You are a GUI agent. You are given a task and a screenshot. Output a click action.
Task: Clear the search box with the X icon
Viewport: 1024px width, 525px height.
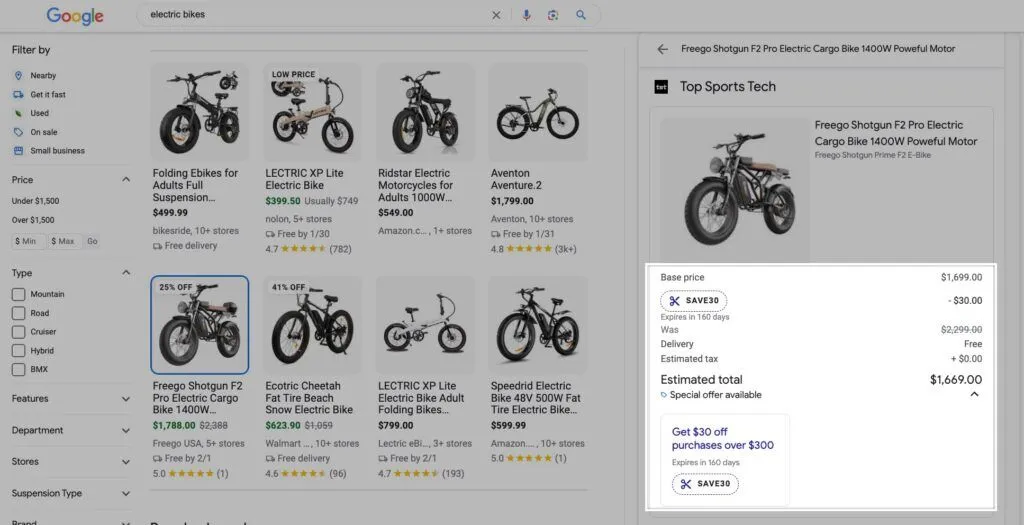click(x=496, y=15)
